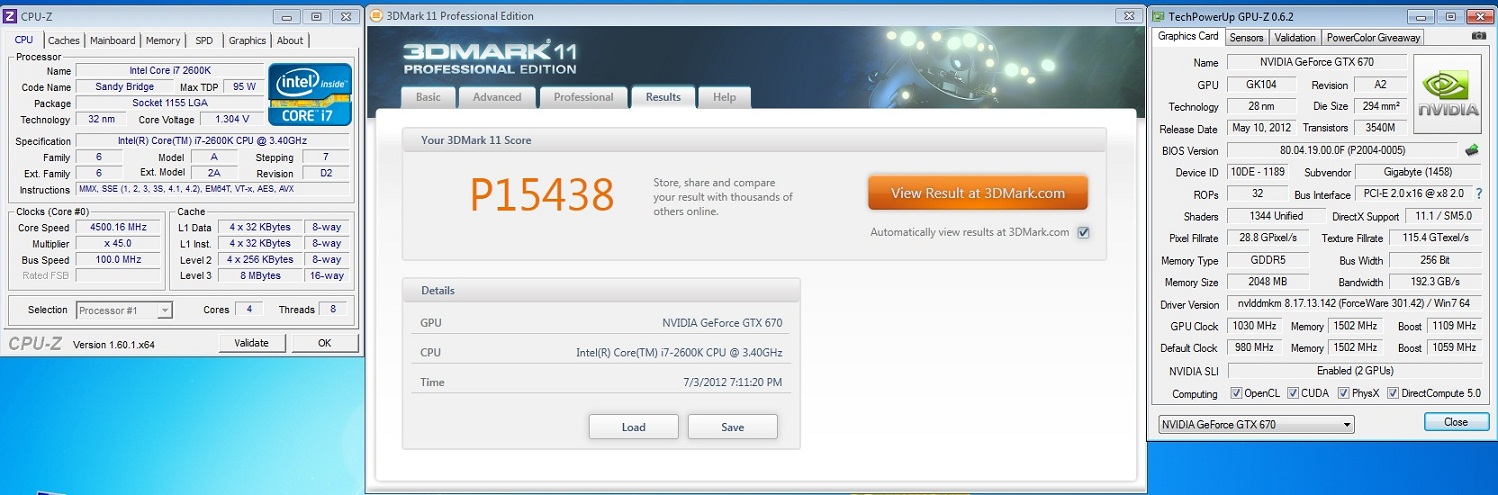This screenshot has height=495, width=1498.
Task: Open the PowerColor Giveaway tab
Action: click(x=1373, y=37)
